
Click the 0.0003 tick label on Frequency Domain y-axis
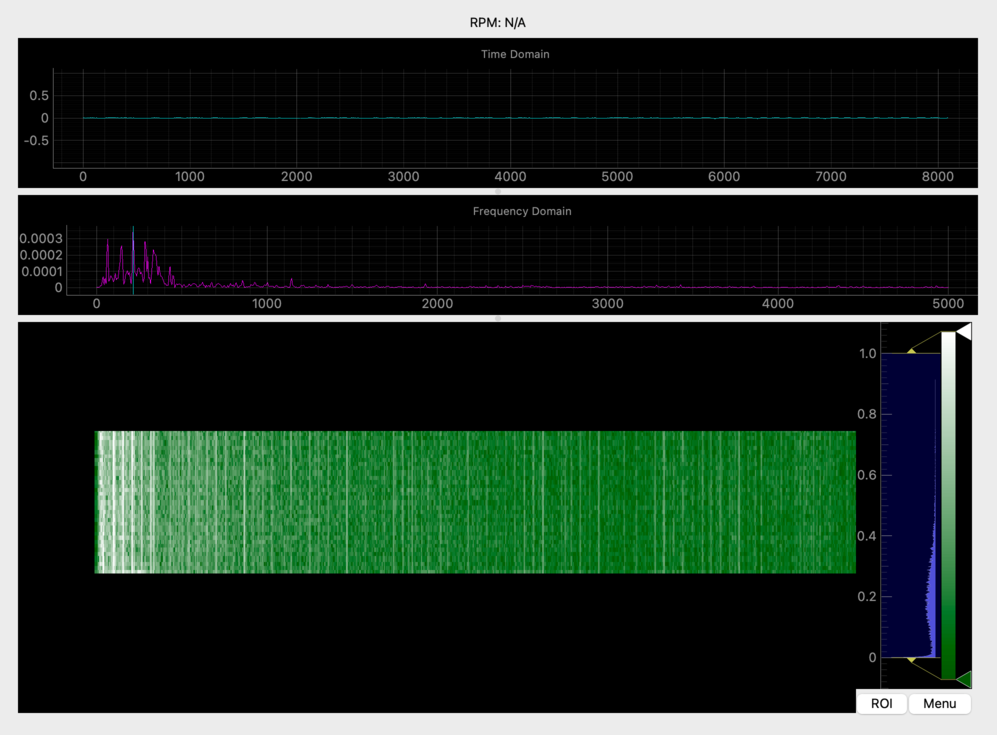pyautogui.click(x=41, y=238)
